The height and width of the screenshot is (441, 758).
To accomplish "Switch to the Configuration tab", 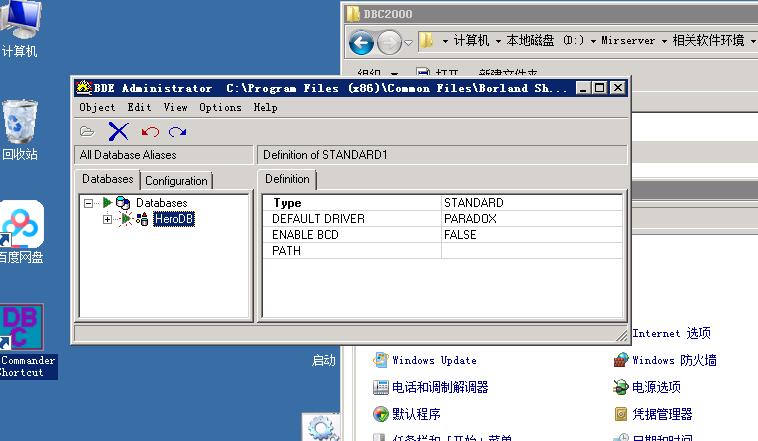I will tap(176, 181).
